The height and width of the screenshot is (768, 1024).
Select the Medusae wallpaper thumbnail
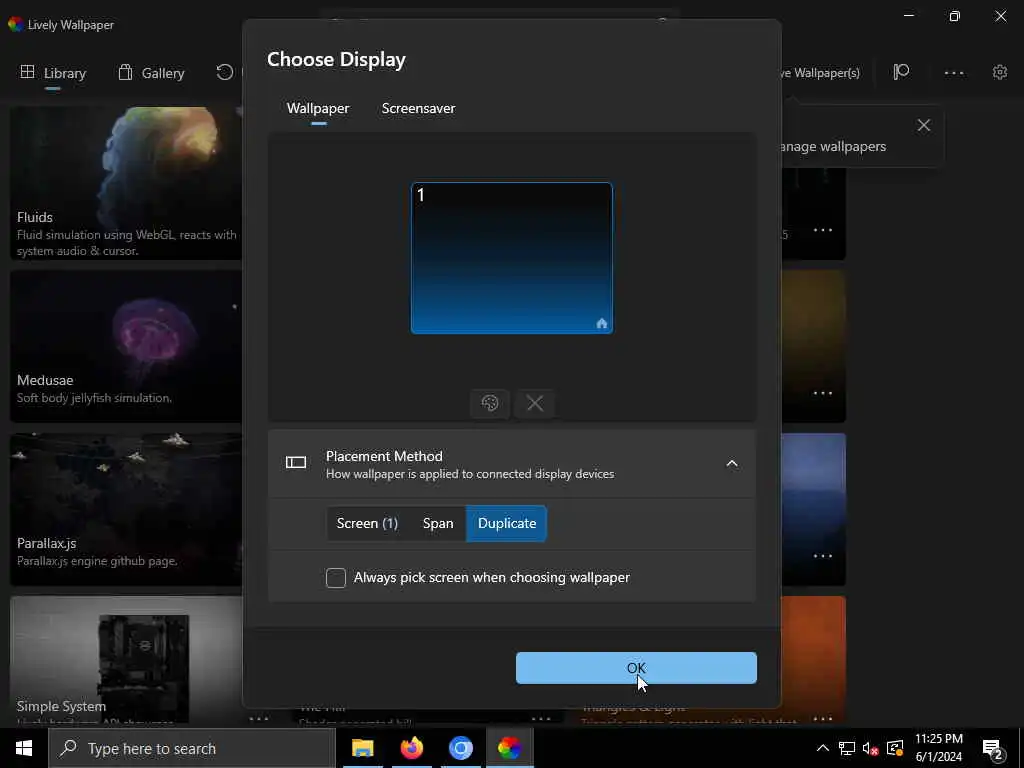click(126, 346)
